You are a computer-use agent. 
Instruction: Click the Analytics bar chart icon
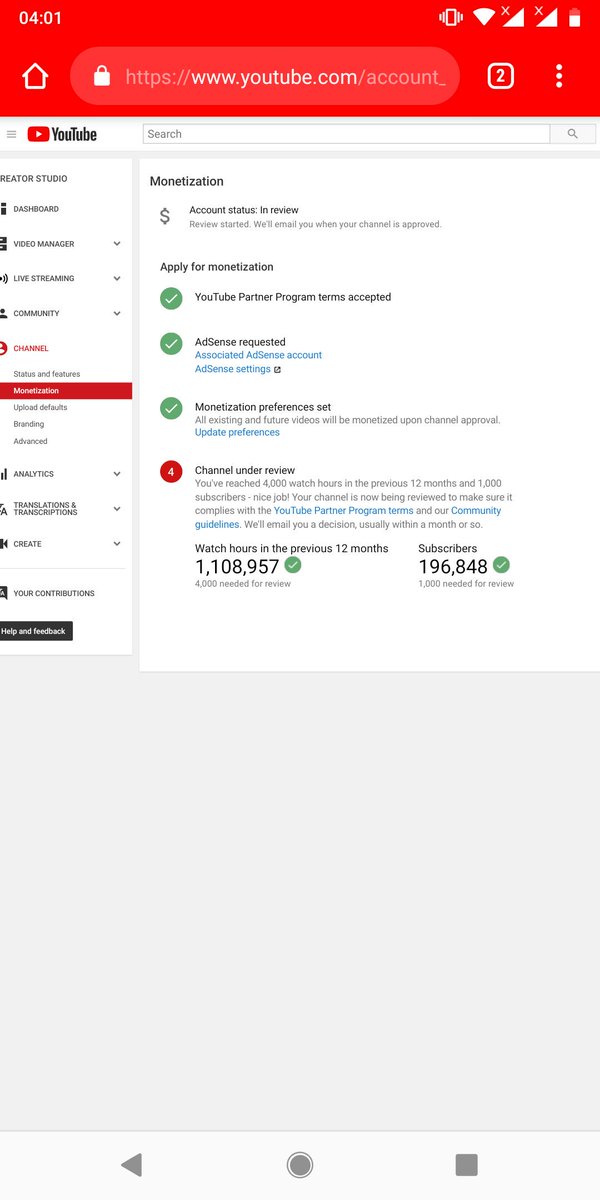pos(3,474)
